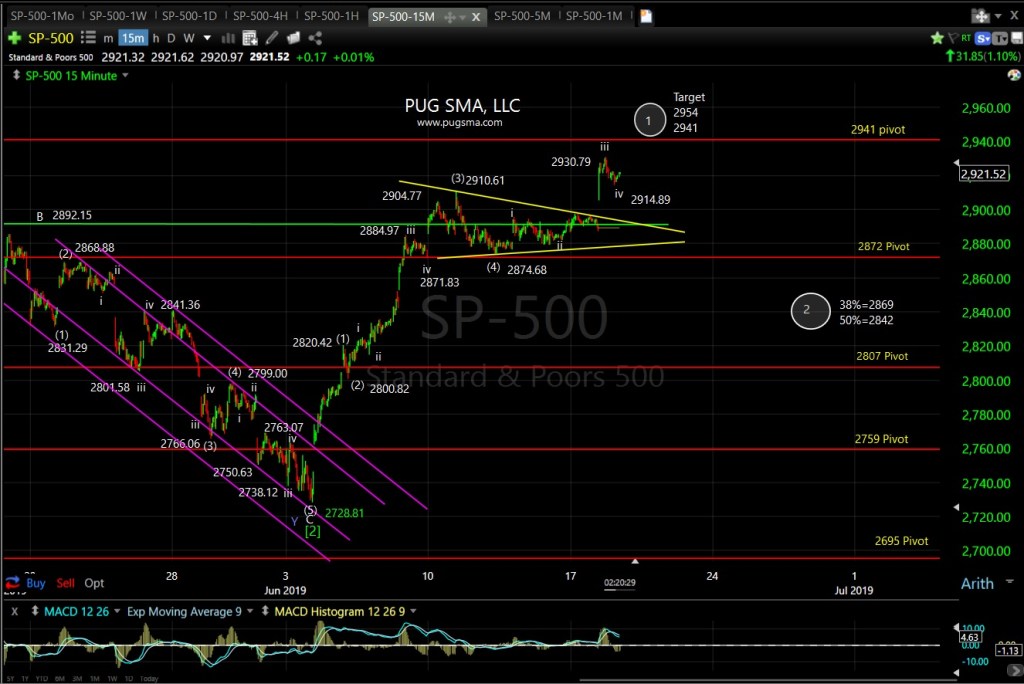Switch to SP-500-5M tab
Screen dimensions: 1024x684
tap(522, 16)
